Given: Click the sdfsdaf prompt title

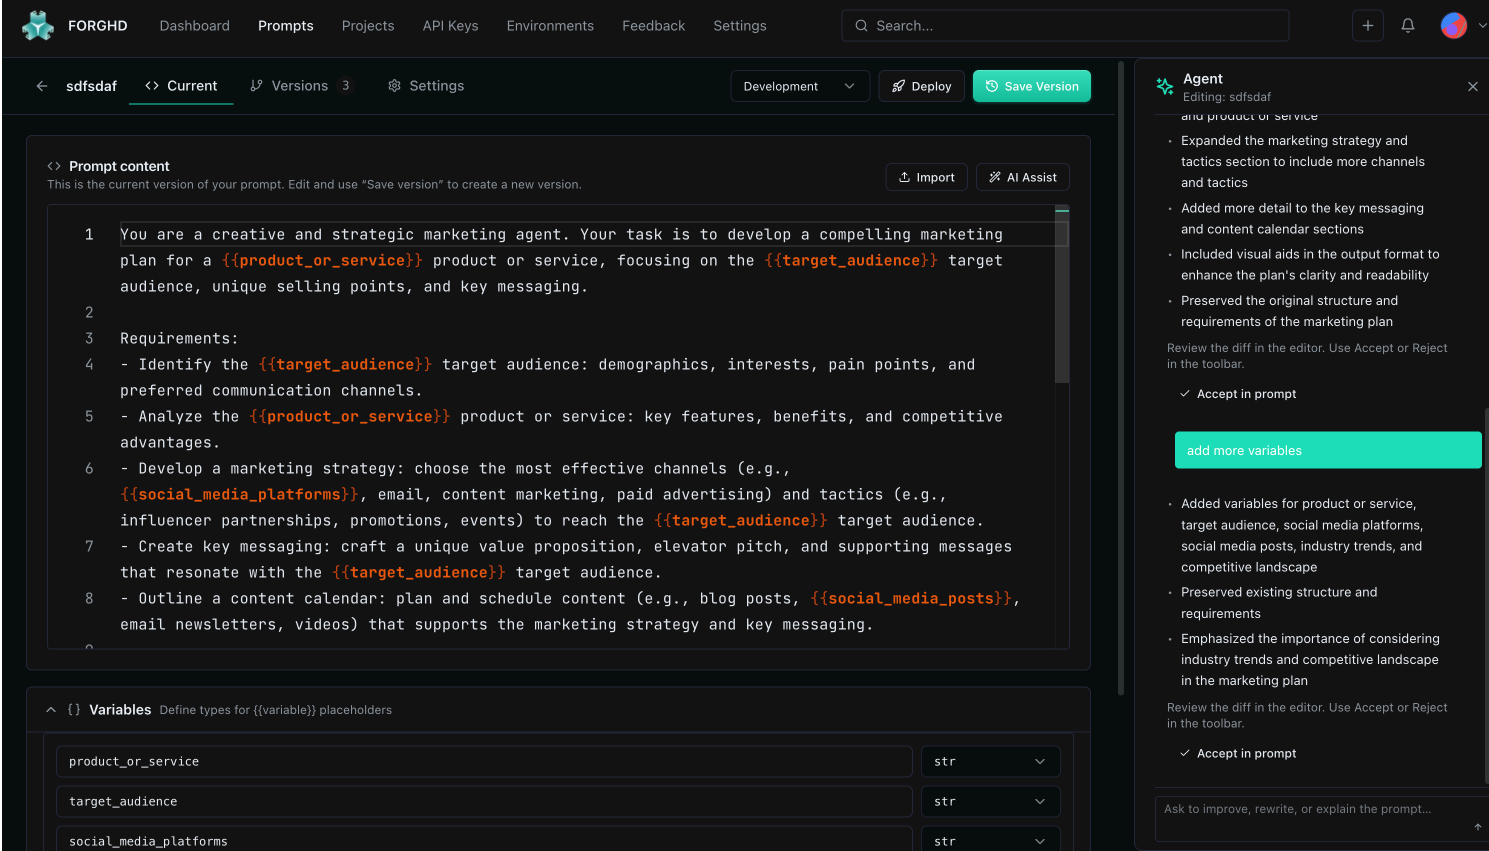Looking at the screenshot, I should (92, 86).
